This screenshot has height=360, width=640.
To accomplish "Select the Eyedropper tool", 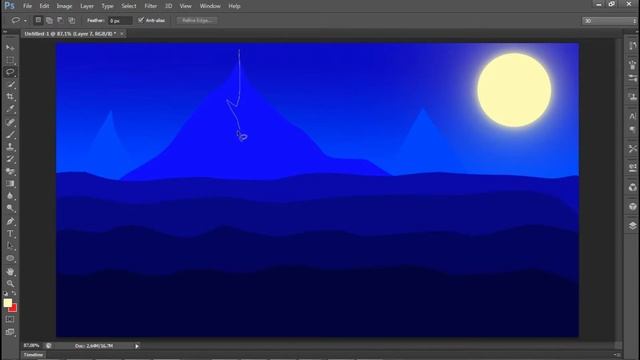I will [10, 109].
